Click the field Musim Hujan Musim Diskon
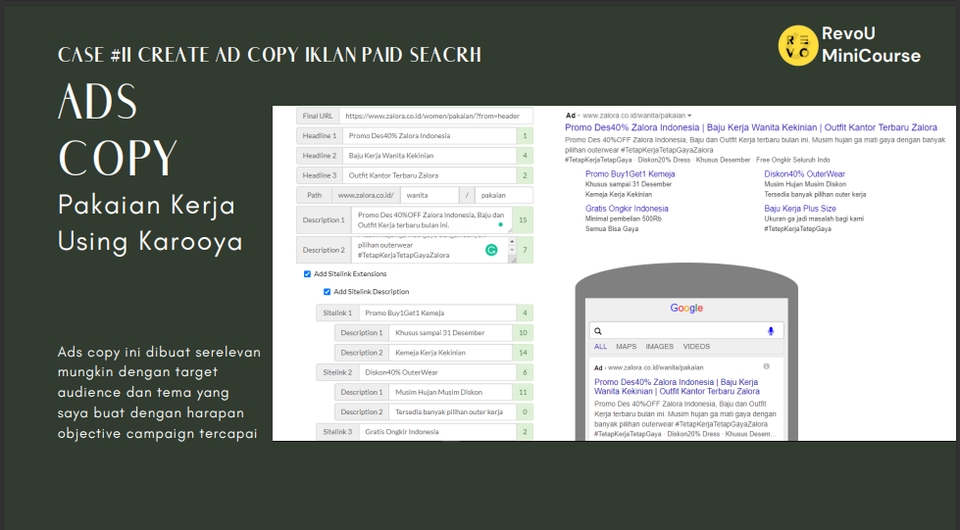960x530 pixels. tap(453, 392)
